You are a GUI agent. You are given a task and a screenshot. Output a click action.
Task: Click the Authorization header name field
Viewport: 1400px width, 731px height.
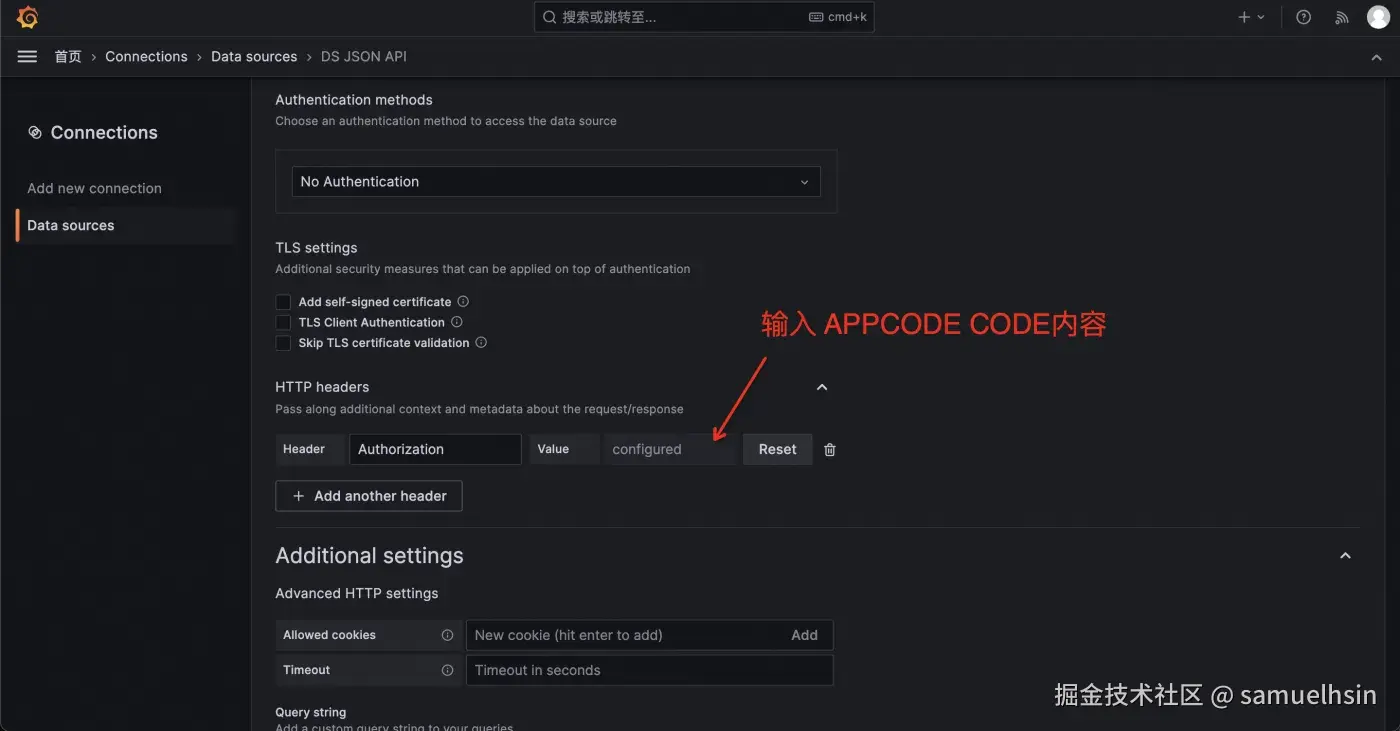[435, 449]
